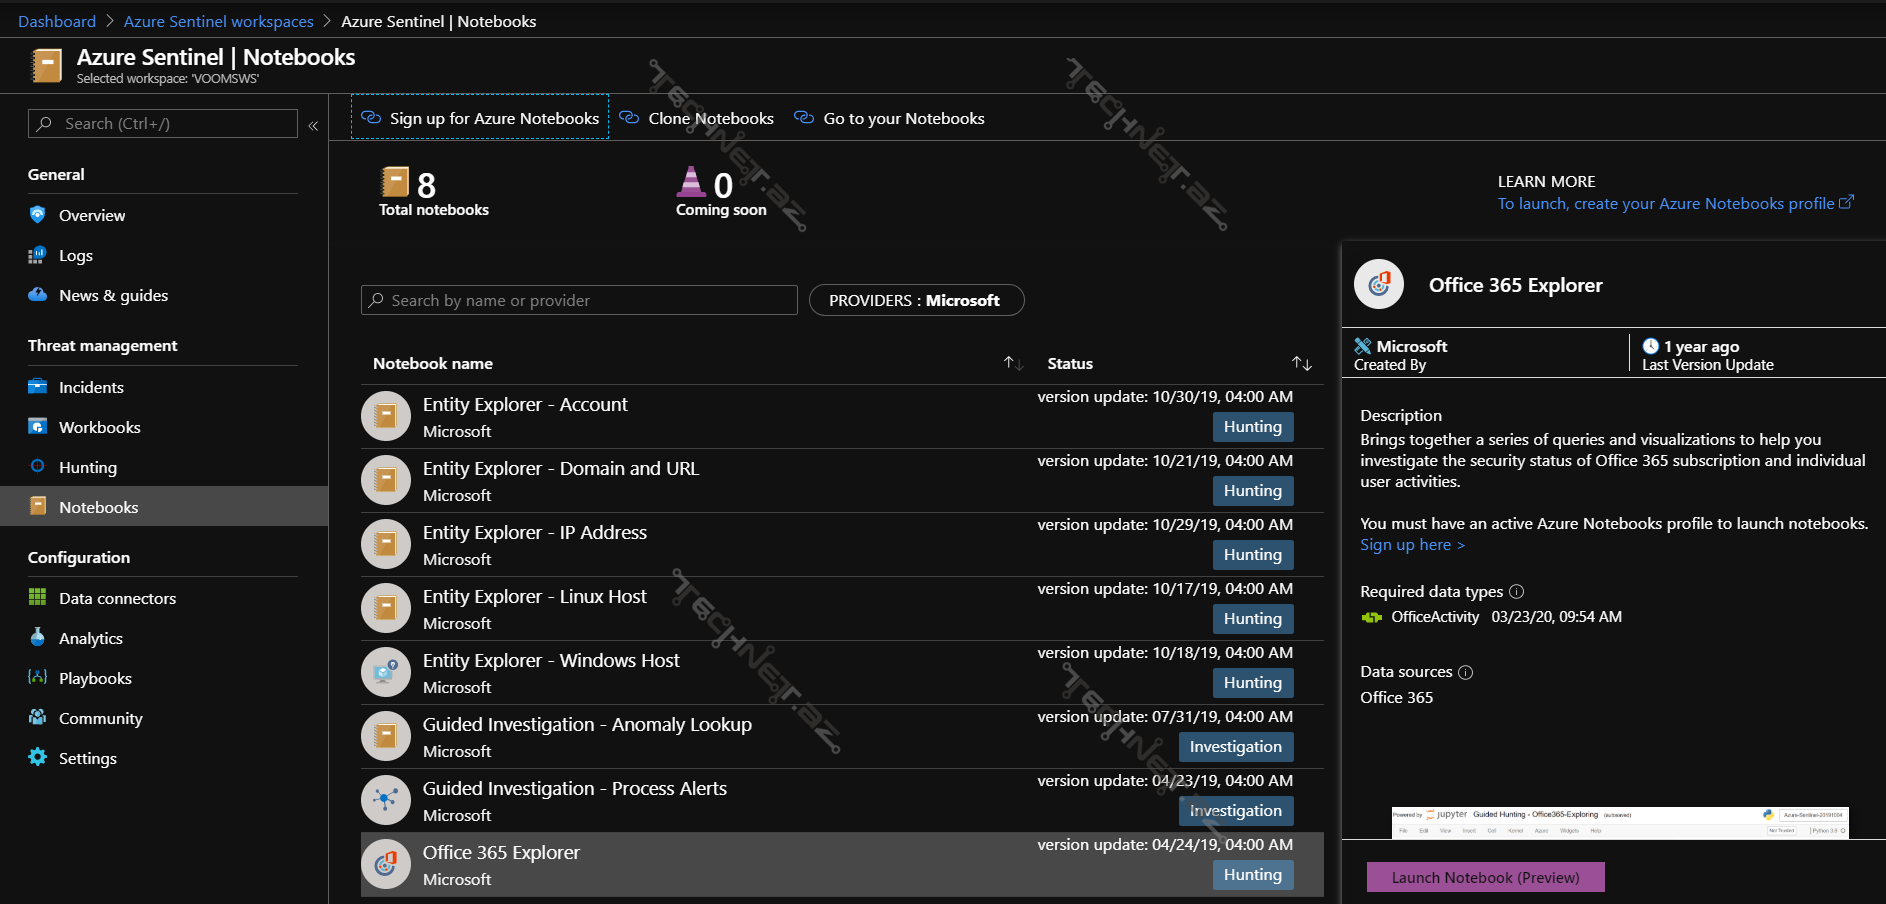Click Clone Notebooks in the toolbar
The image size is (1886, 904).
[x=697, y=118]
